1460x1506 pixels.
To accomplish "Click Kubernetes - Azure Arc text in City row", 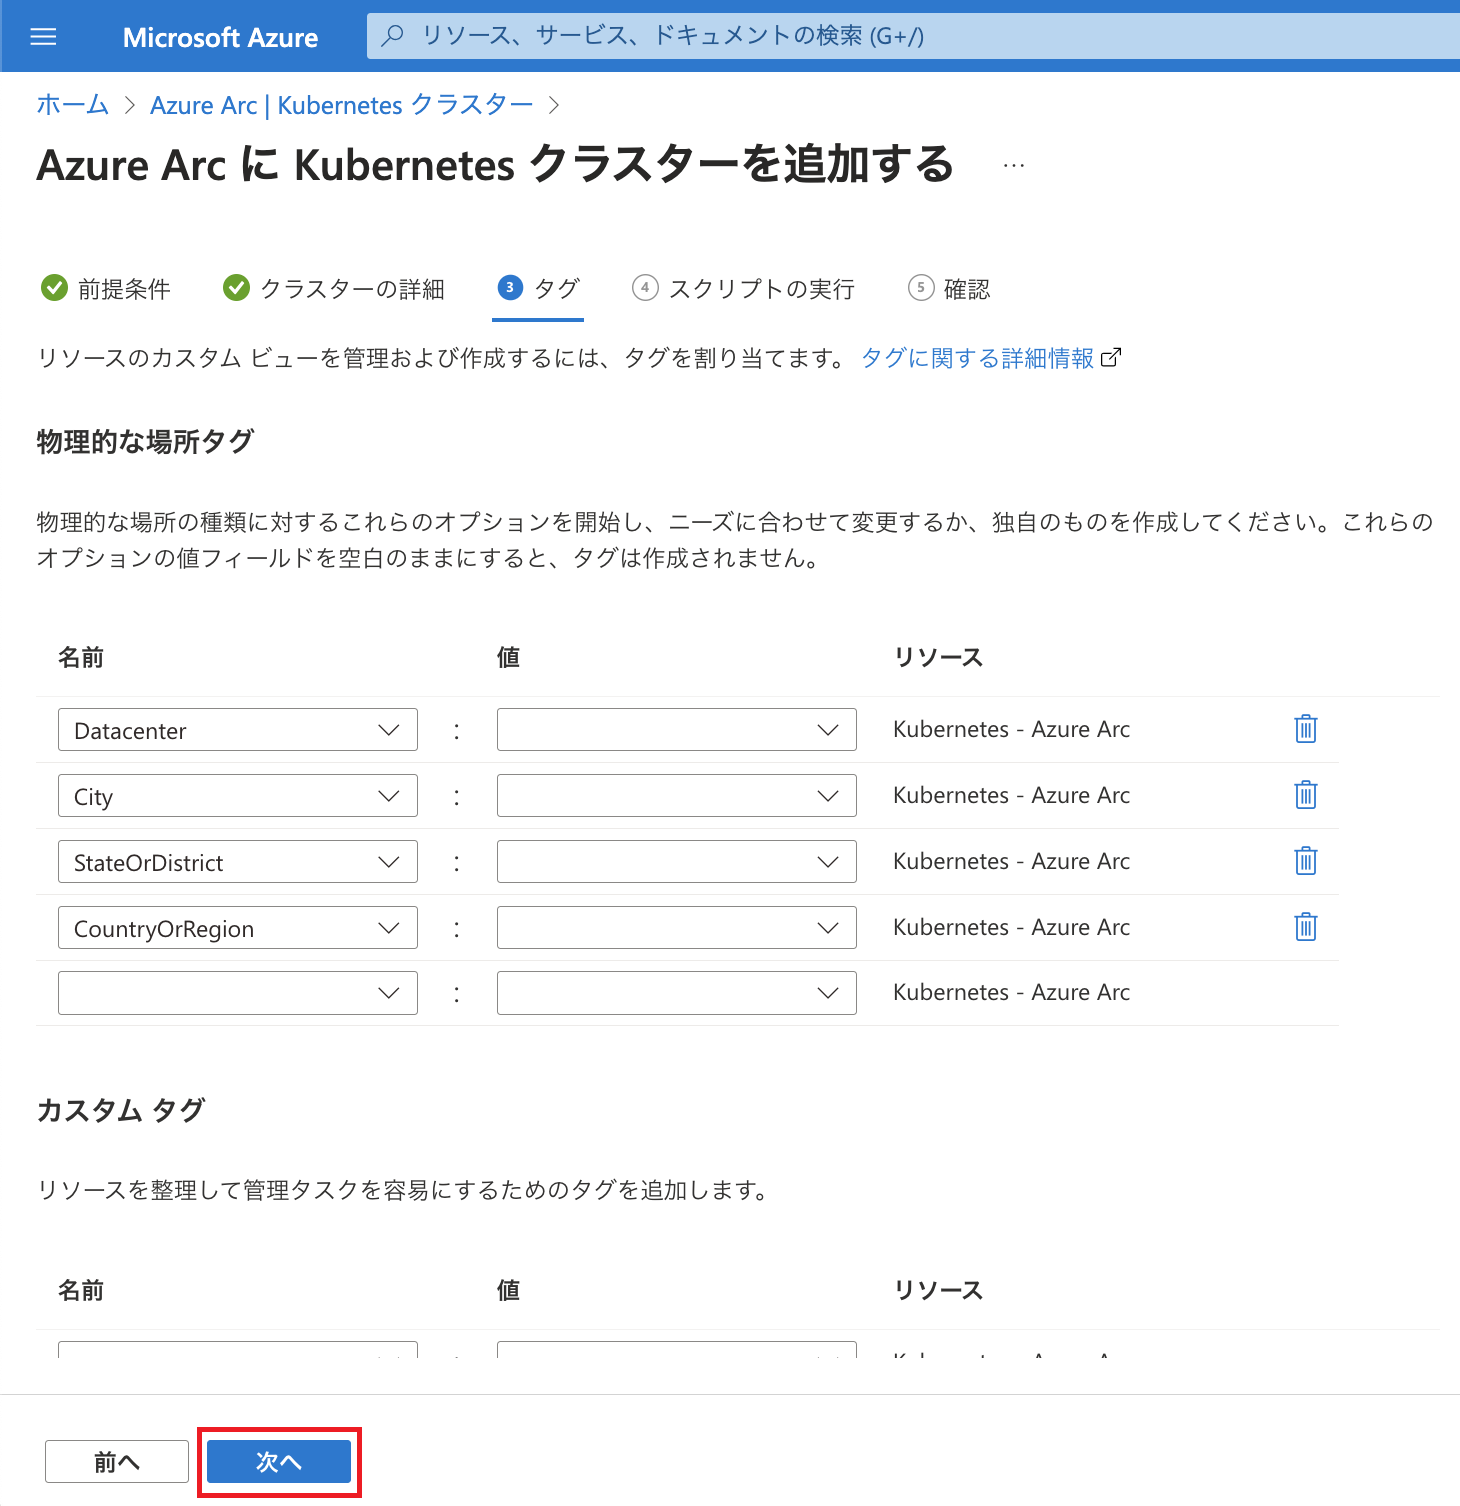I will [1011, 795].
